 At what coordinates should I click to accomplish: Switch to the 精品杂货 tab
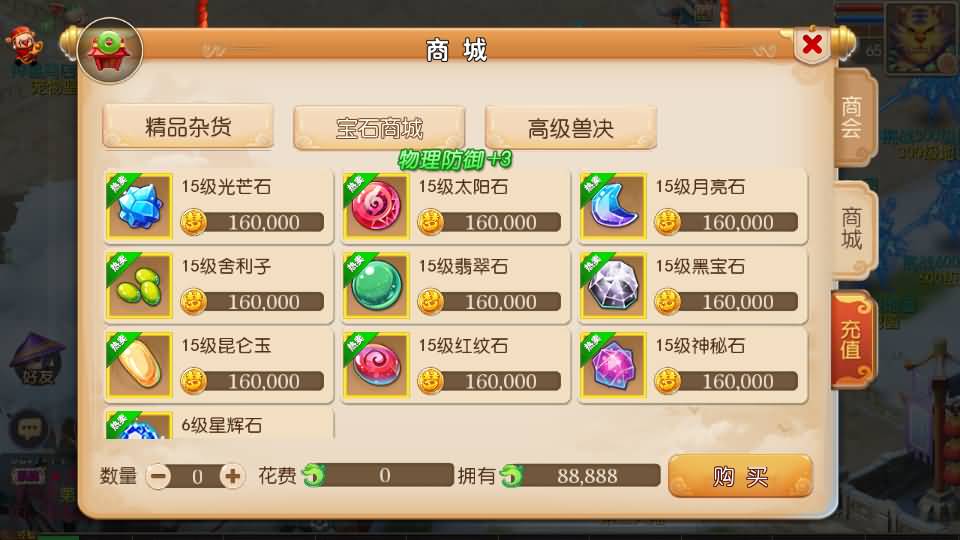pyautogui.click(x=188, y=127)
